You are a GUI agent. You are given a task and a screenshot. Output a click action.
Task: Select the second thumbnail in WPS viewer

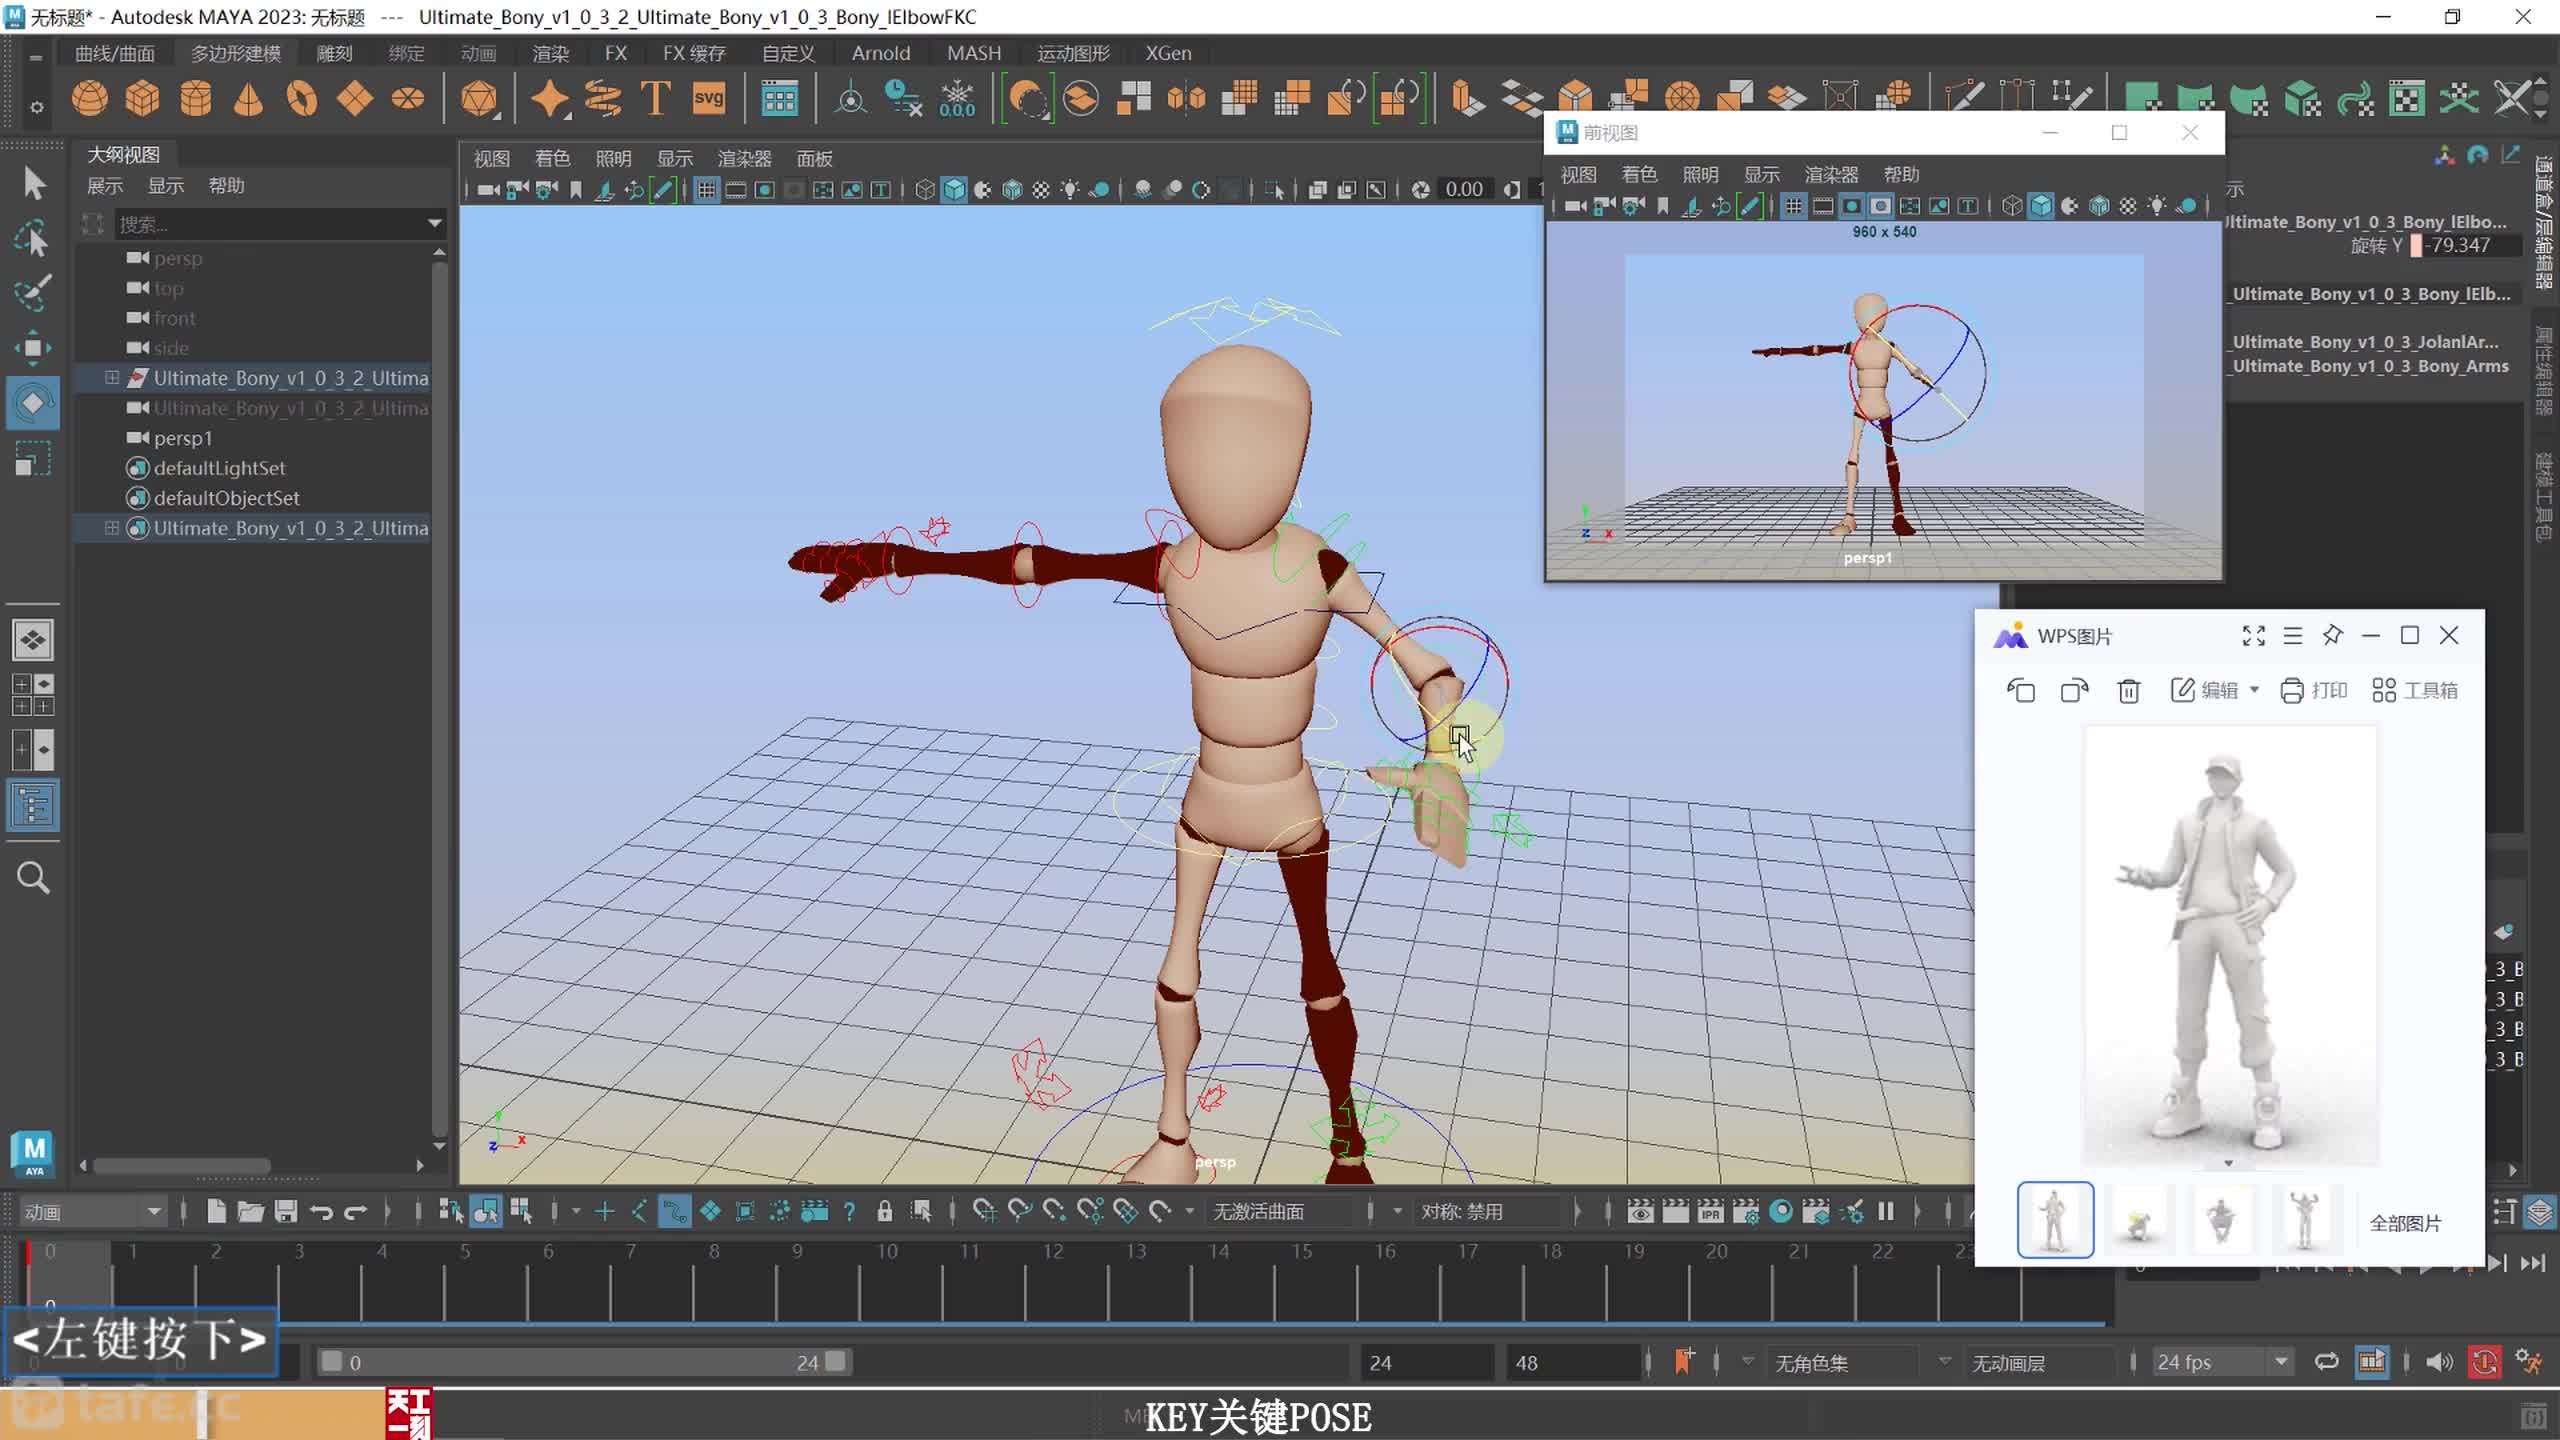[x=2138, y=1220]
